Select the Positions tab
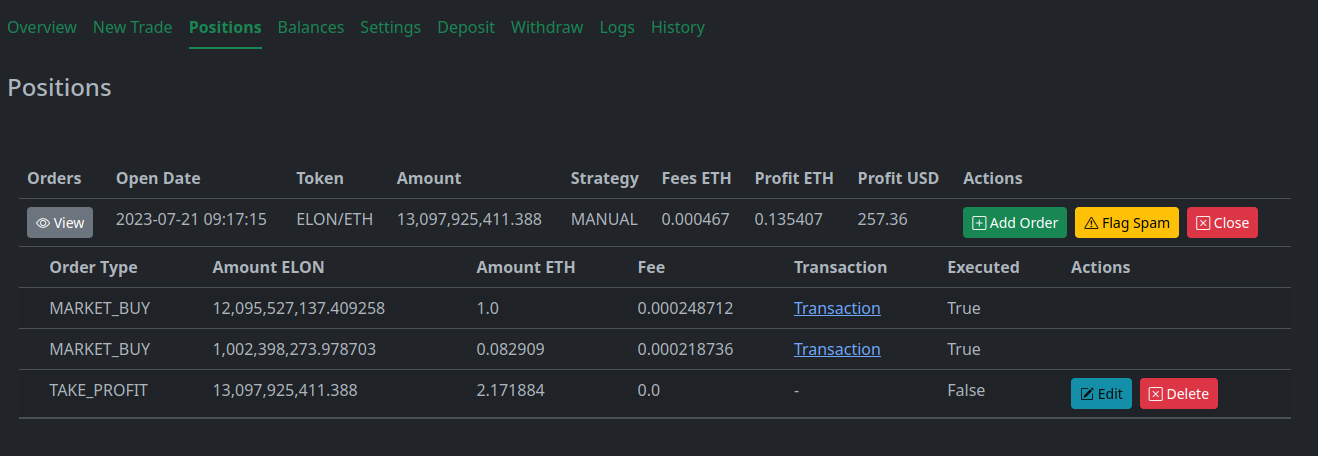 pyautogui.click(x=225, y=27)
